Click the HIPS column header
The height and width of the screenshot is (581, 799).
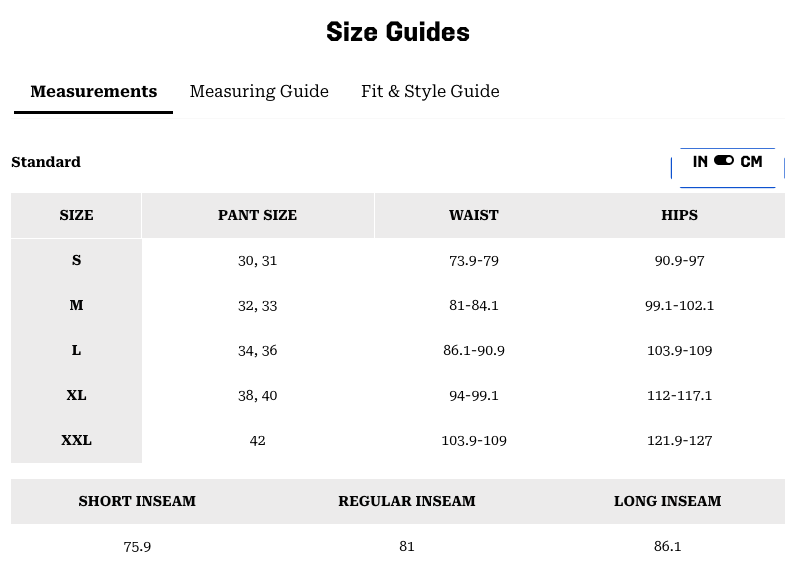pyautogui.click(x=679, y=215)
